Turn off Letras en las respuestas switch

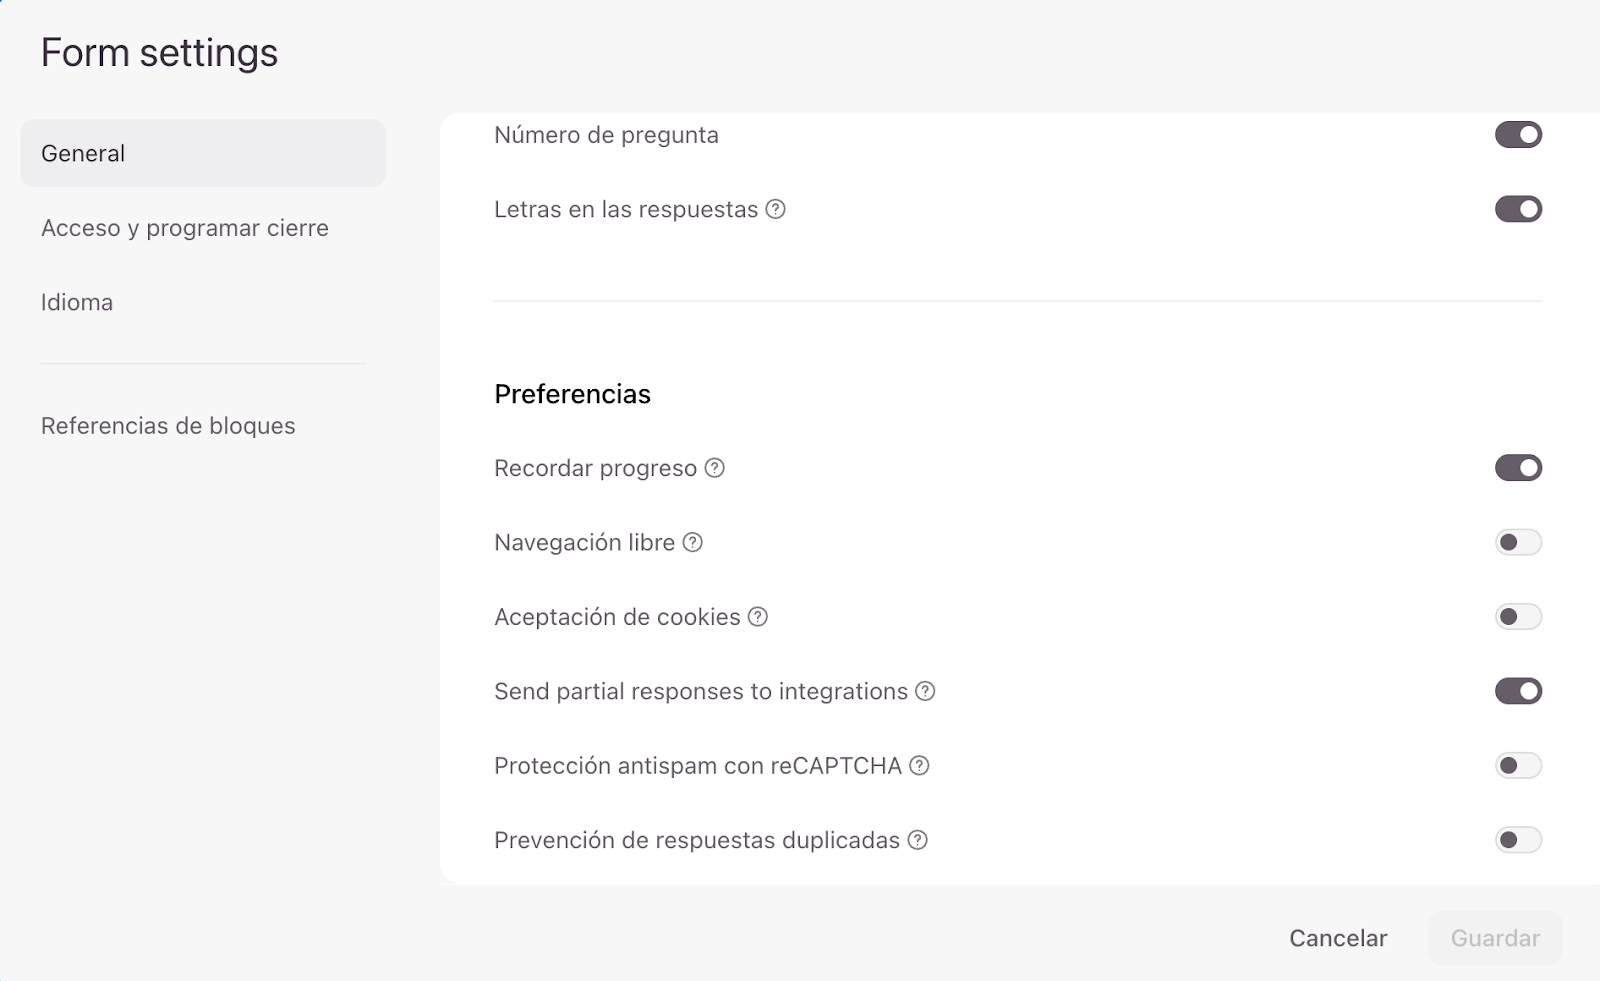[1518, 209]
